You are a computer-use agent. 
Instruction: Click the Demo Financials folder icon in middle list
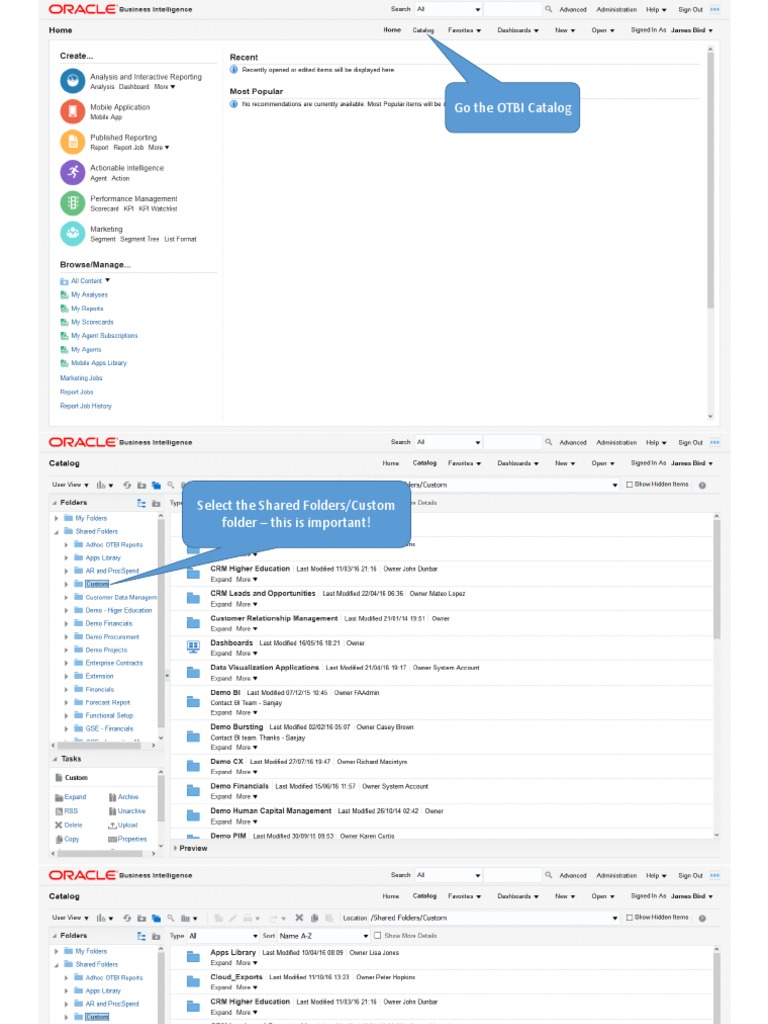193,791
